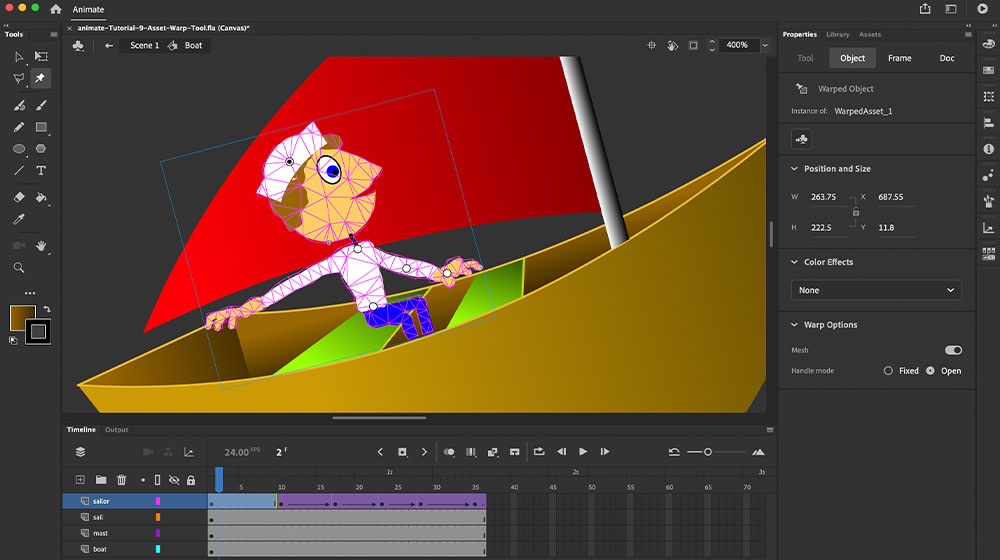Step forward one frame
Viewport: 1000px width, 560px height.
tap(605, 452)
